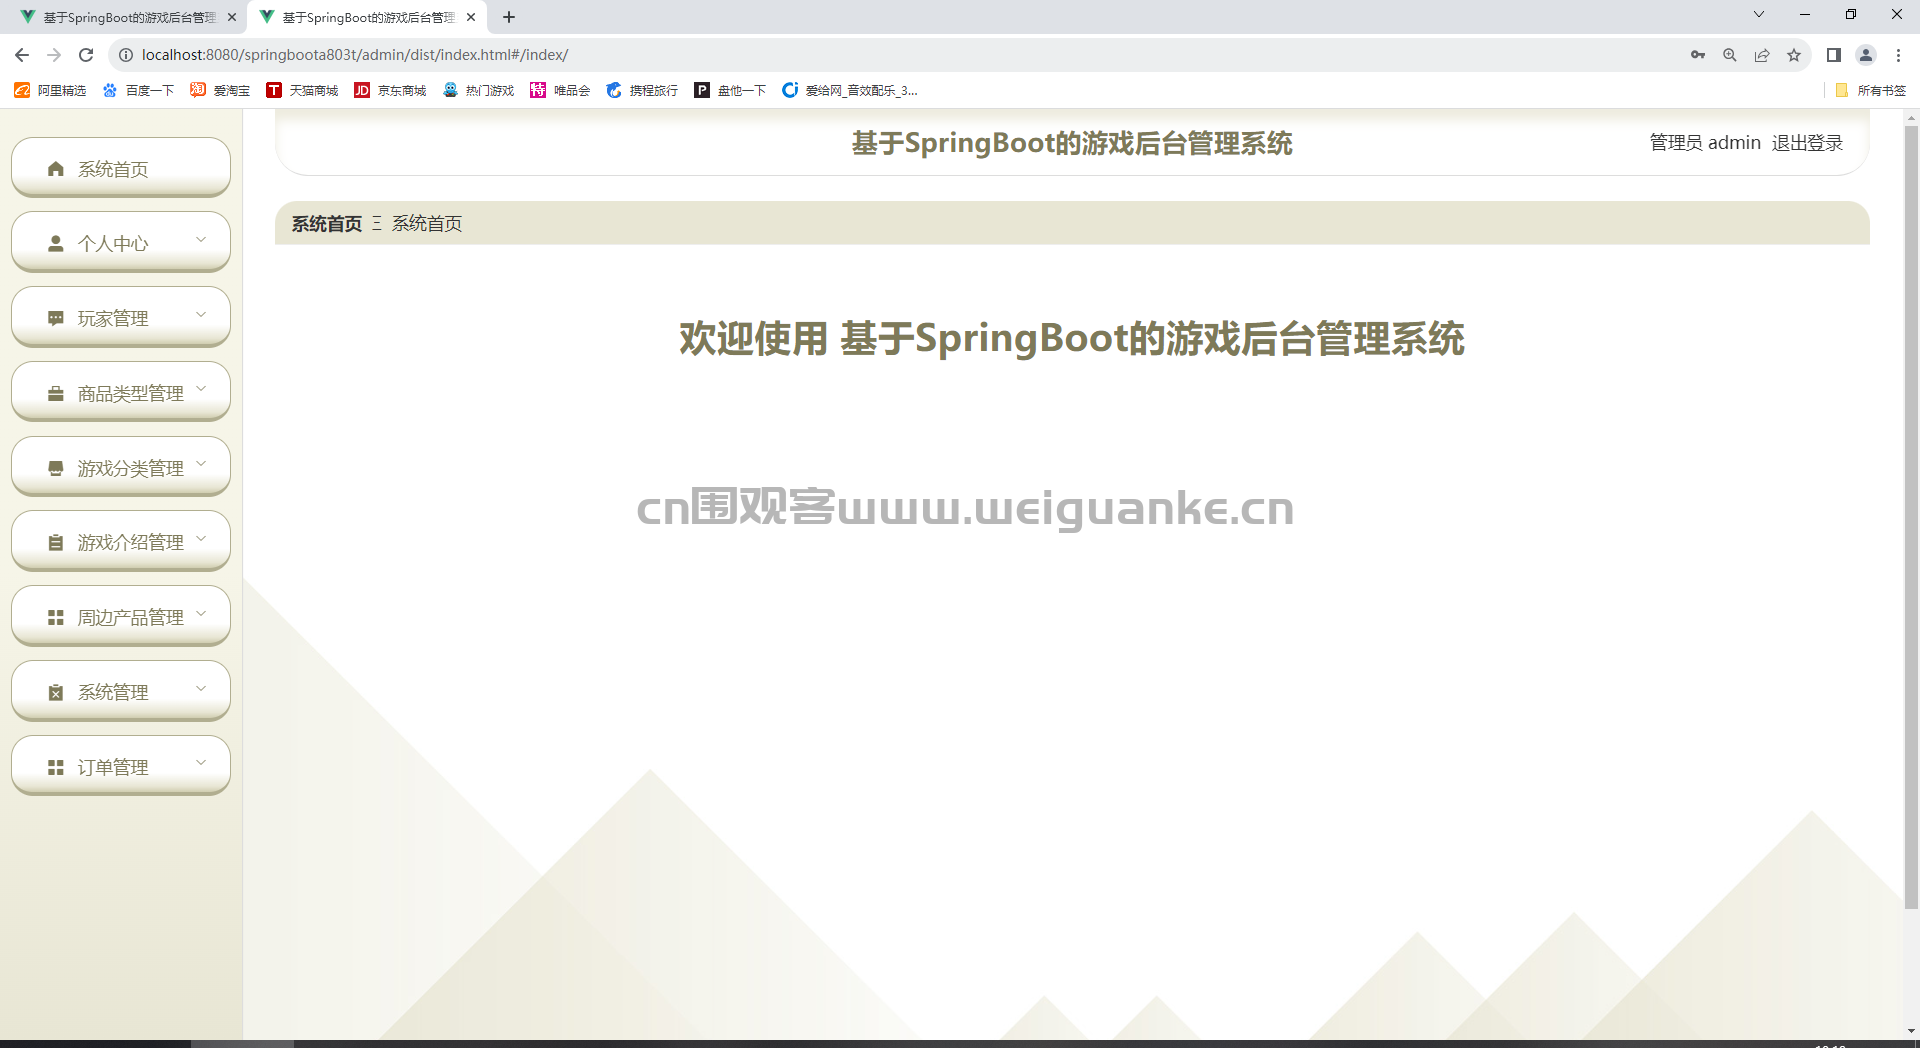Image resolution: width=1920 pixels, height=1048 pixels.
Task: Go back in browser history
Action: (22, 55)
